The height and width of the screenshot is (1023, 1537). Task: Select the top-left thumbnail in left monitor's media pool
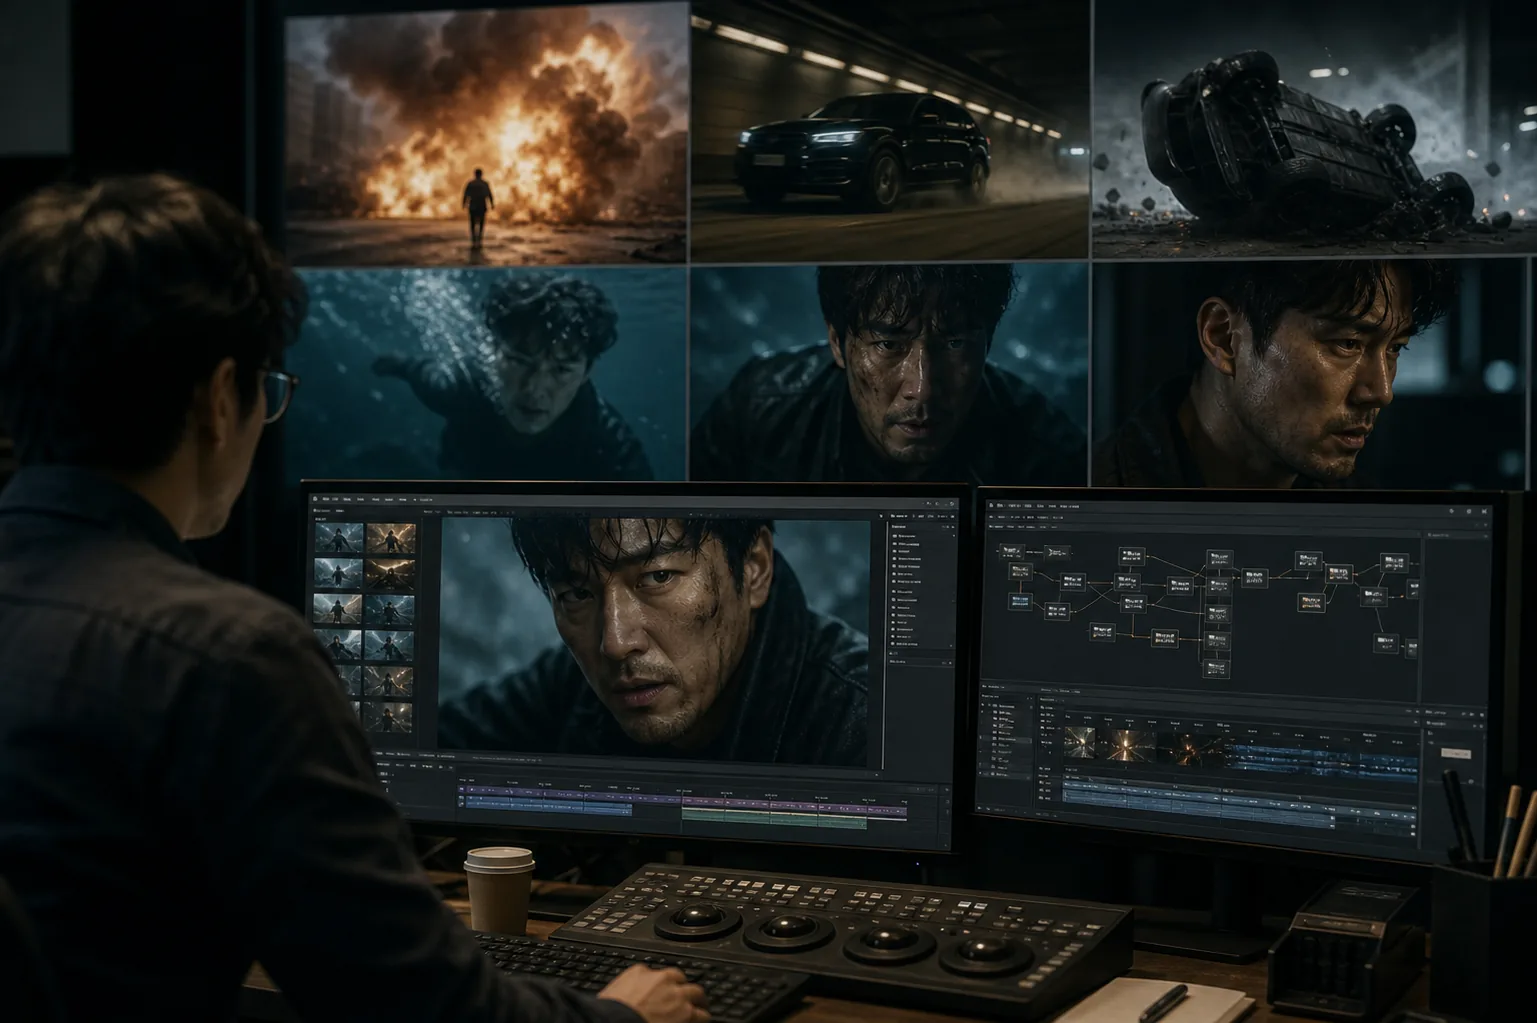pyautogui.click(x=339, y=537)
